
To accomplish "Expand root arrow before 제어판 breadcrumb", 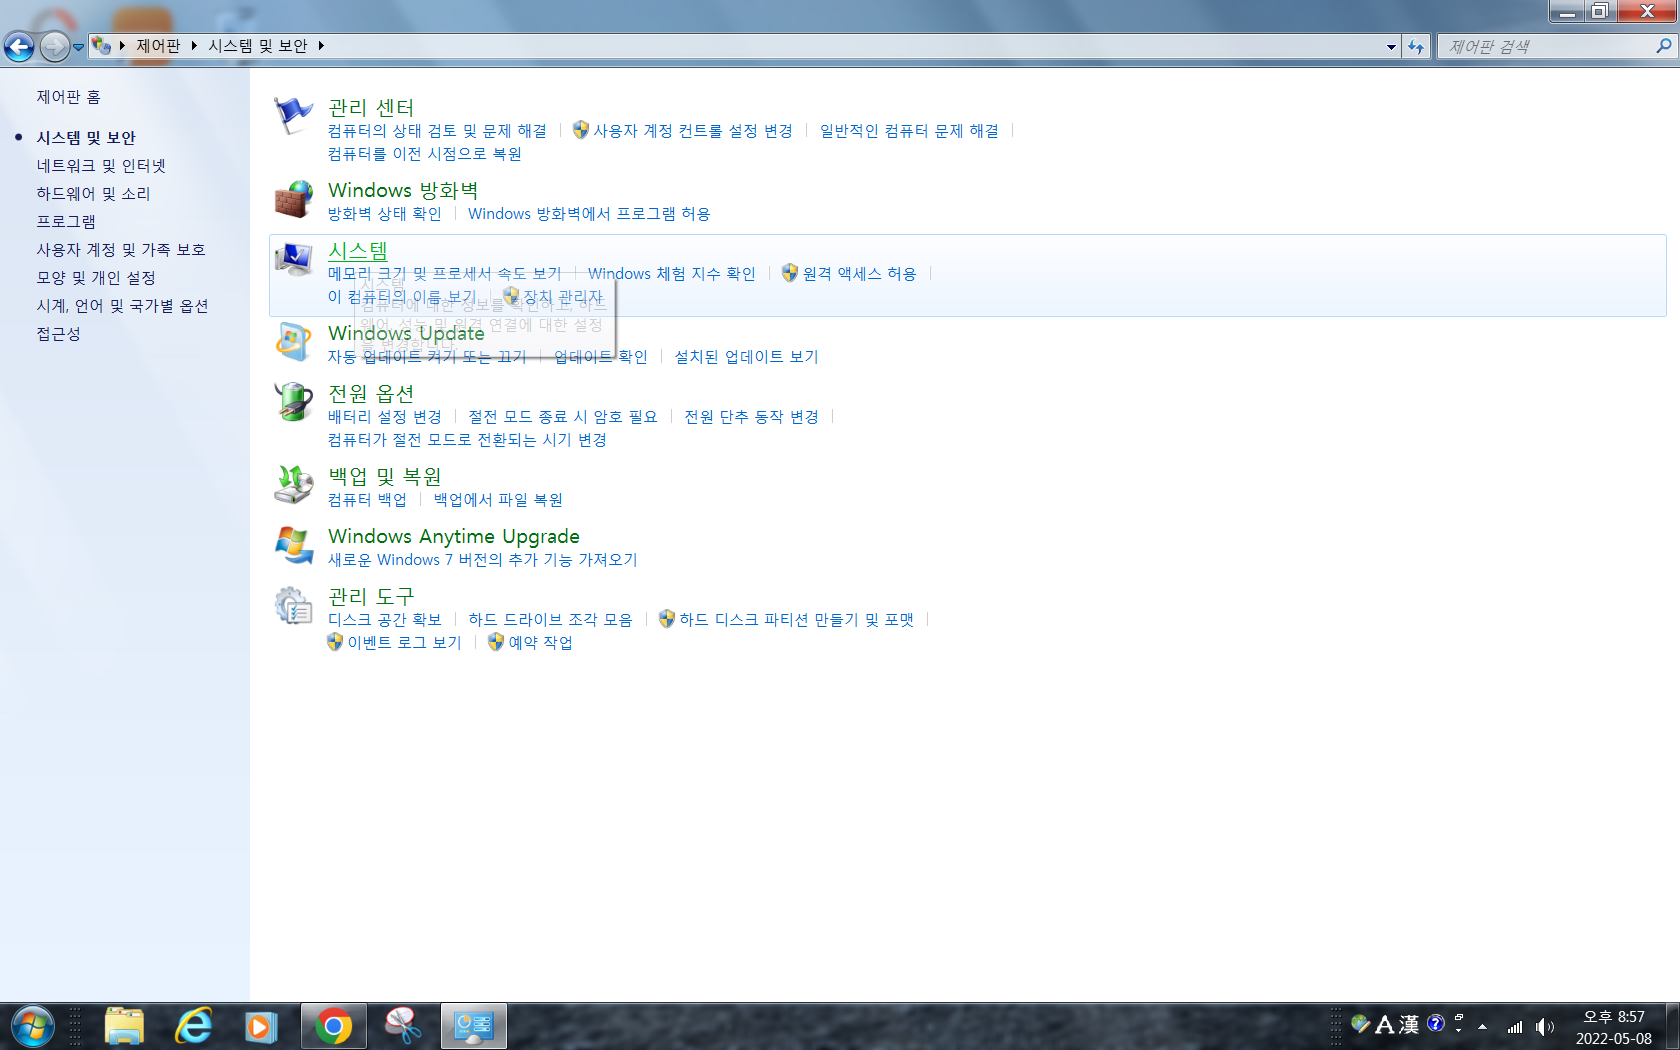I will [122, 46].
